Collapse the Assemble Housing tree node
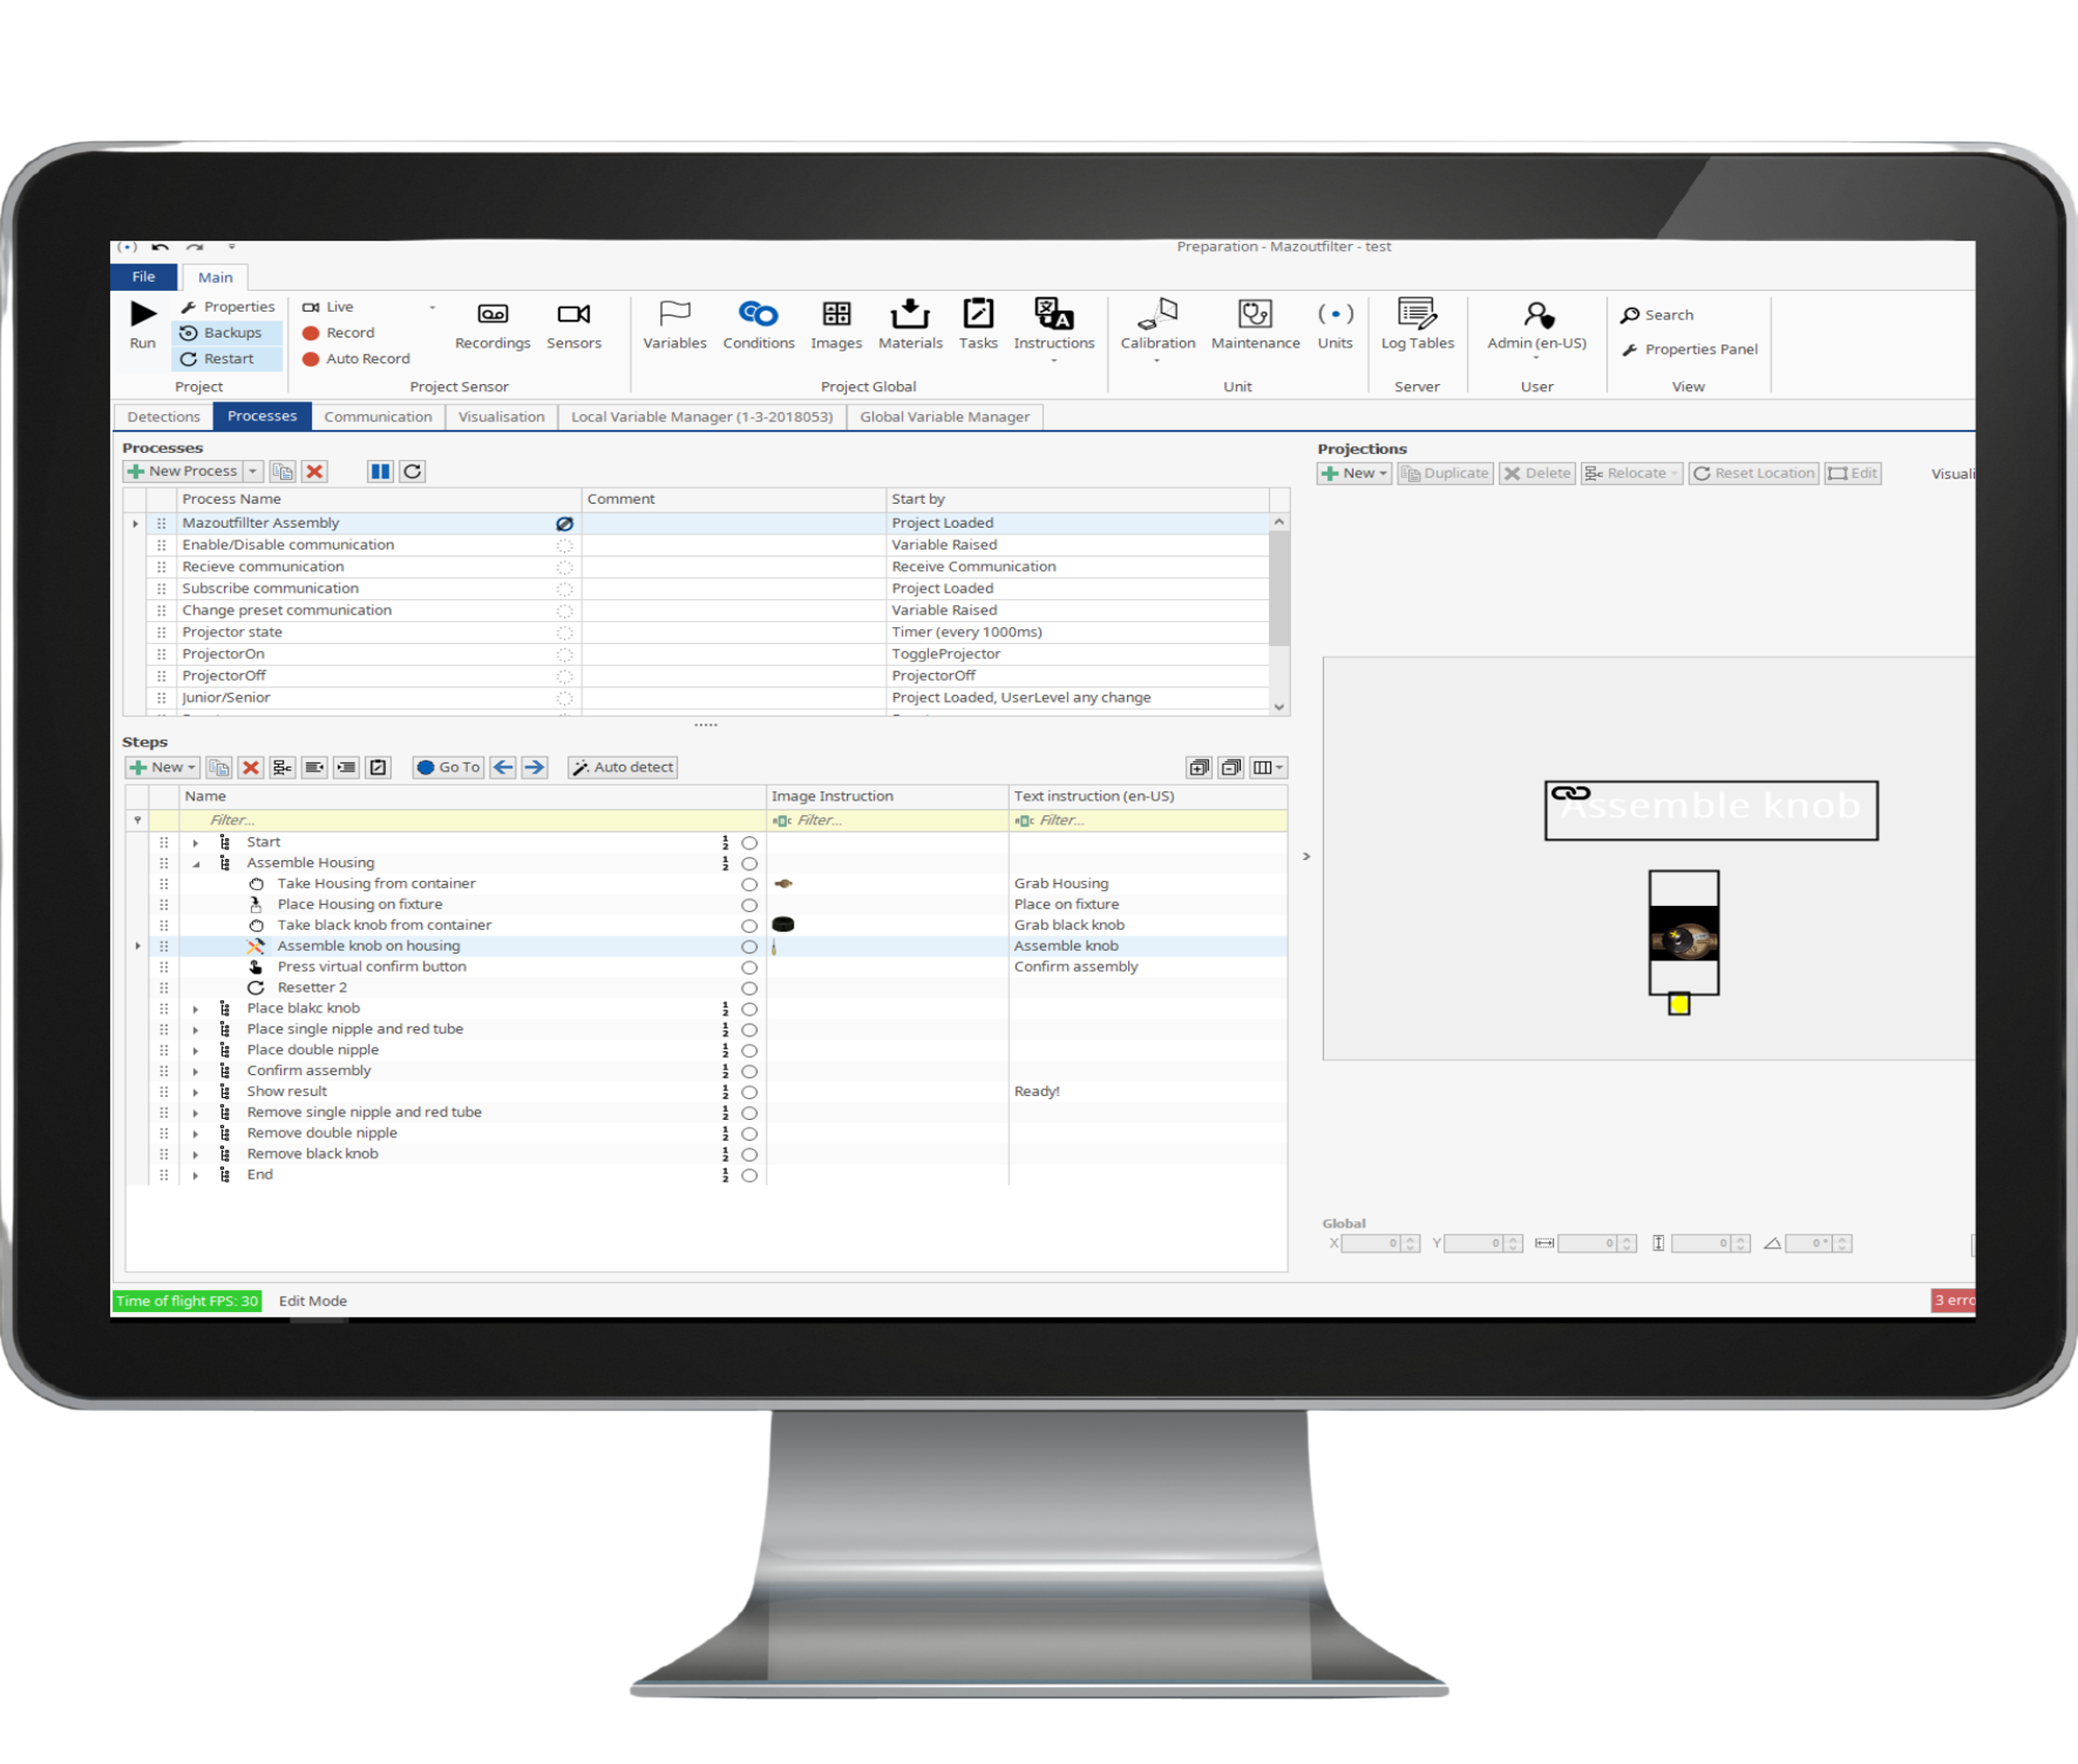2078x1764 pixels. click(196, 864)
